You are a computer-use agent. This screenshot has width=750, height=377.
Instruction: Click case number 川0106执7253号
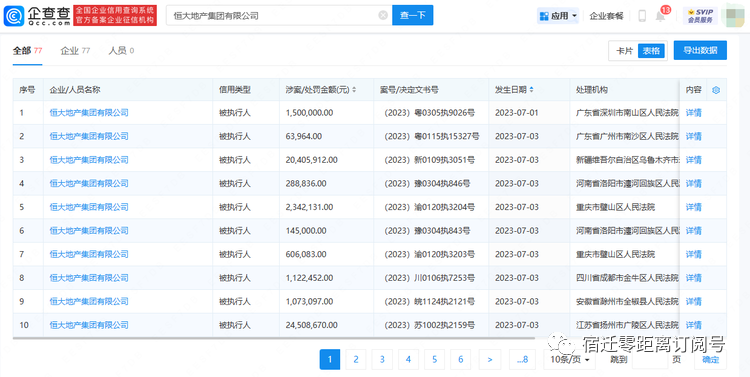click(x=443, y=278)
